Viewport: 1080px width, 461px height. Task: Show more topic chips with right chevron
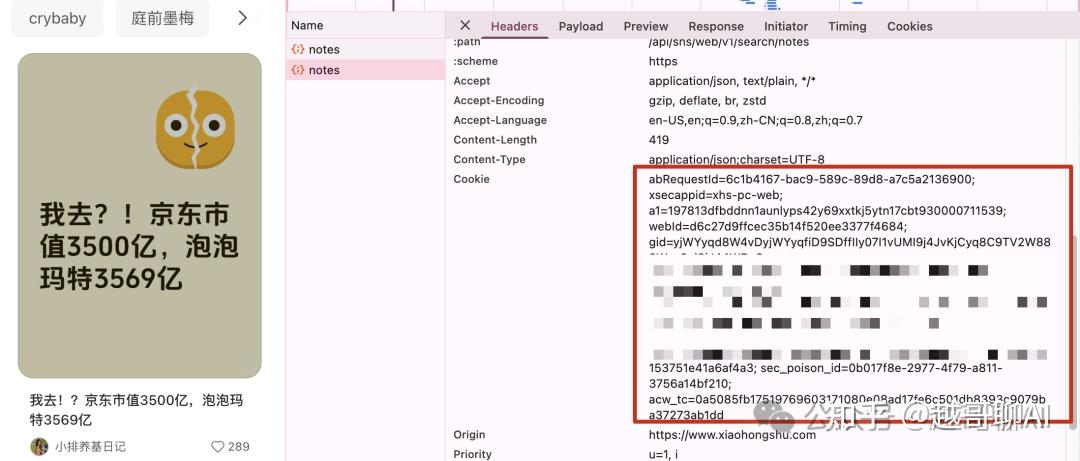click(242, 19)
